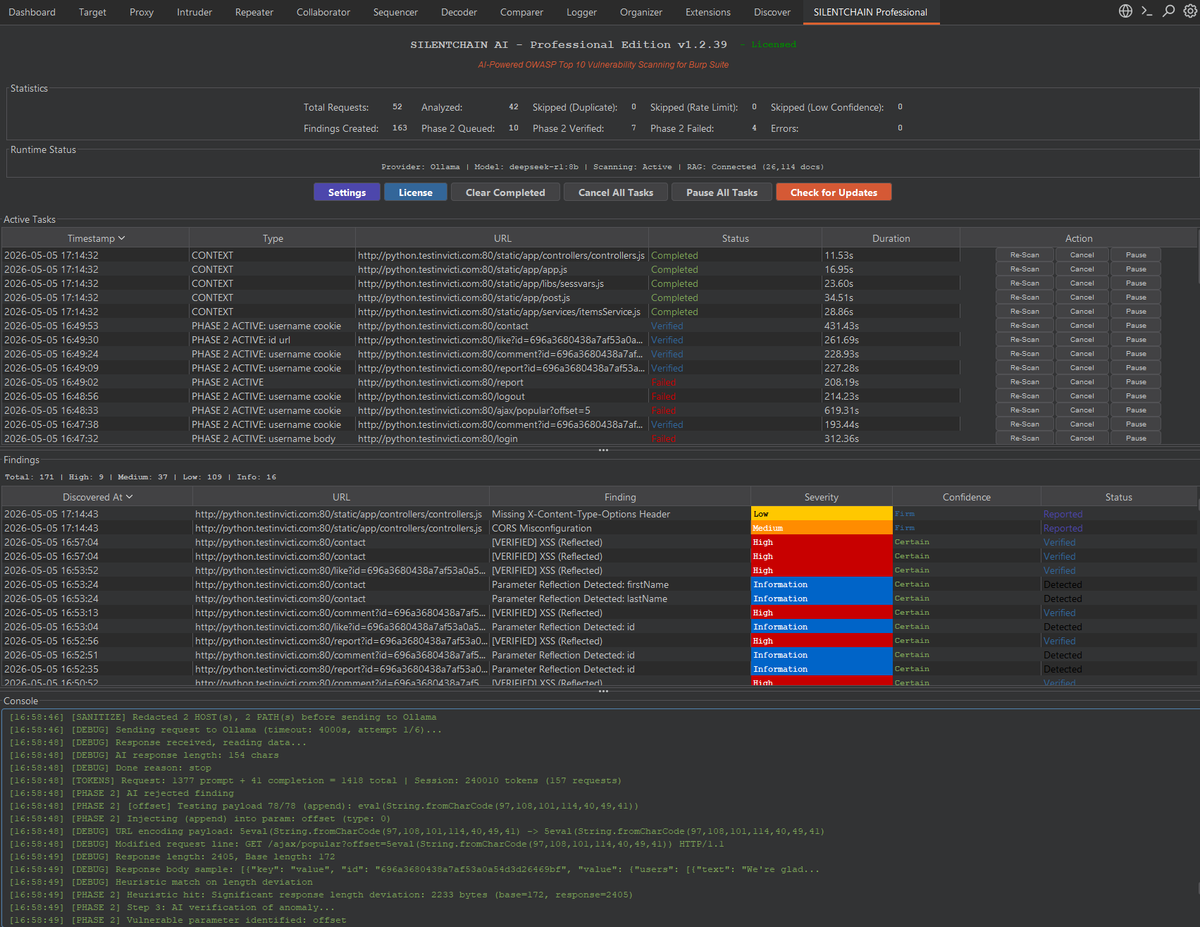Open the terminal prompt icon in top bar
The height and width of the screenshot is (927, 1200).
[1147, 12]
